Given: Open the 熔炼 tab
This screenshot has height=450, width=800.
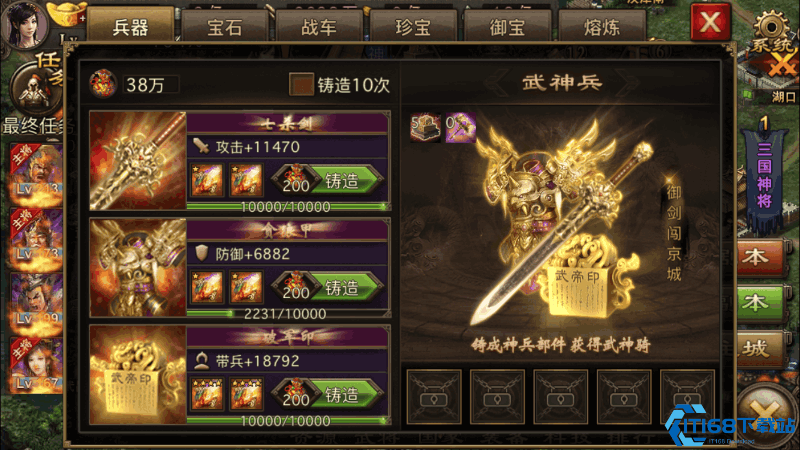Looking at the screenshot, I should (x=602, y=26).
